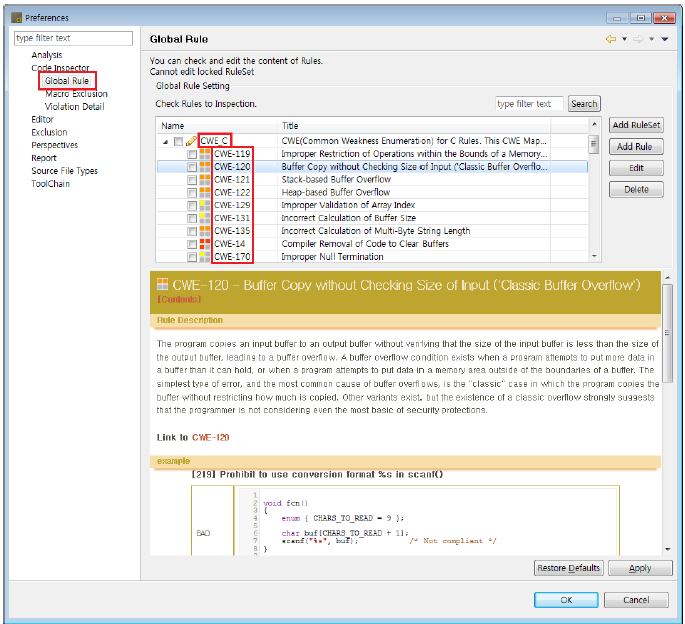Click the Add RuleSet button
The height and width of the screenshot is (624, 685).
pos(636,125)
